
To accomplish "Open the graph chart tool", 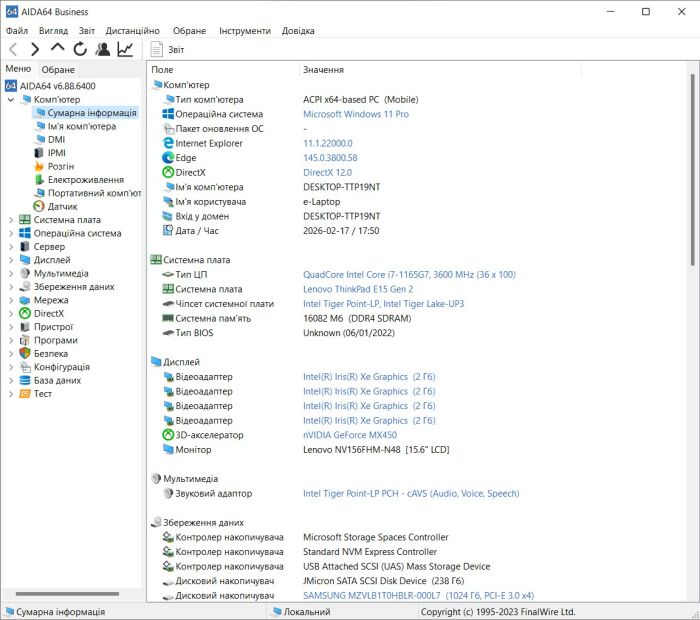I will [x=125, y=49].
